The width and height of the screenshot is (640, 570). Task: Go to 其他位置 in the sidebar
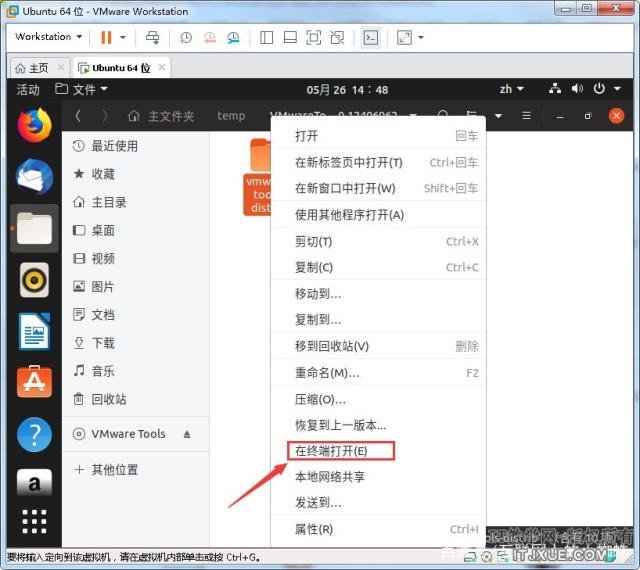point(114,470)
